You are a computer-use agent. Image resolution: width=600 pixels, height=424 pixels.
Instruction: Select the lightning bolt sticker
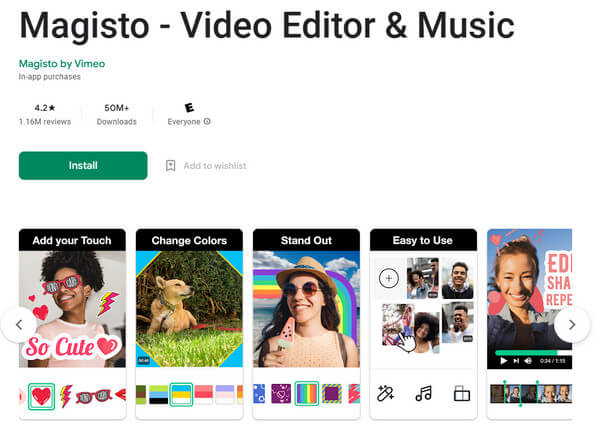66,396
